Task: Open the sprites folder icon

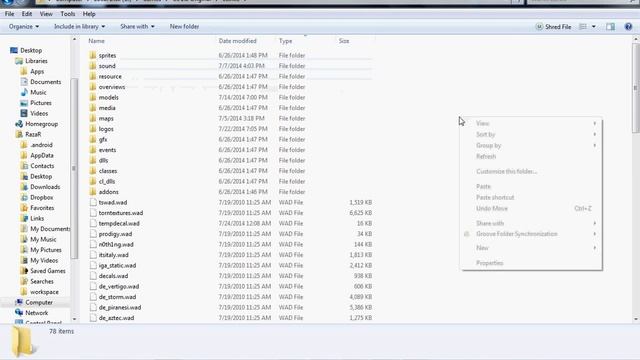Action: (x=93, y=55)
